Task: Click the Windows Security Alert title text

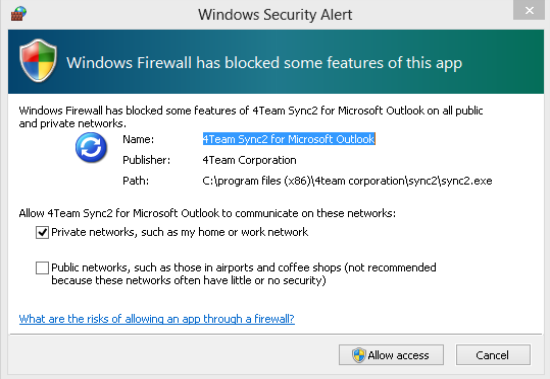Action: 275,15
